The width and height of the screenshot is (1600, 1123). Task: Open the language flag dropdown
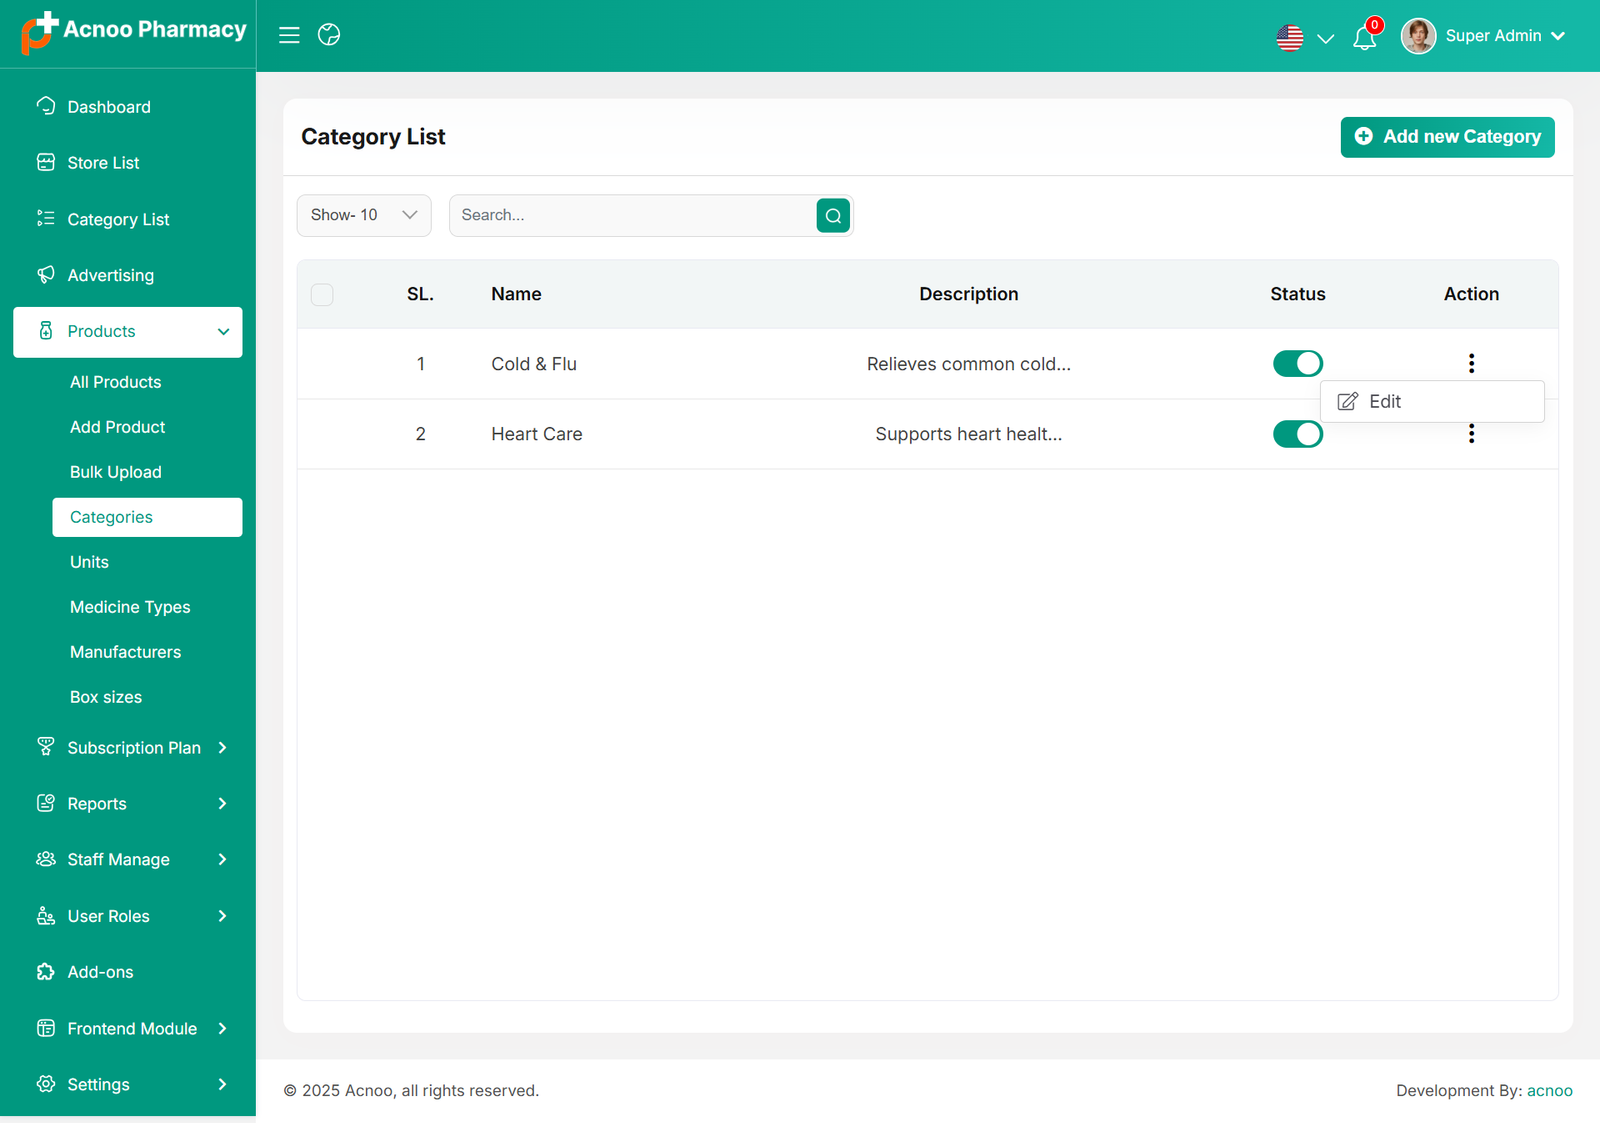1304,38
